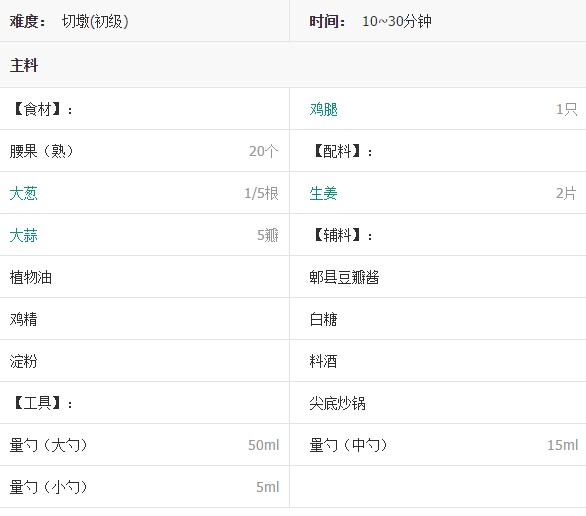The height and width of the screenshot is (516, 586).
Task: Click the 难度 切墩(初级) difficulty text
Action: coord(69,21)
